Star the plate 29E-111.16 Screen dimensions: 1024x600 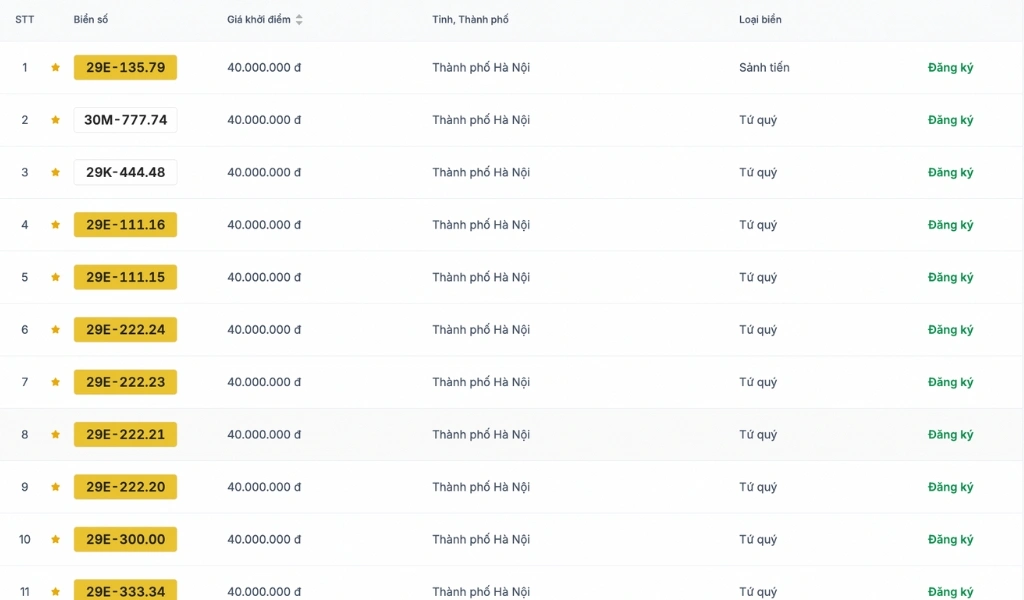point(56,225)
